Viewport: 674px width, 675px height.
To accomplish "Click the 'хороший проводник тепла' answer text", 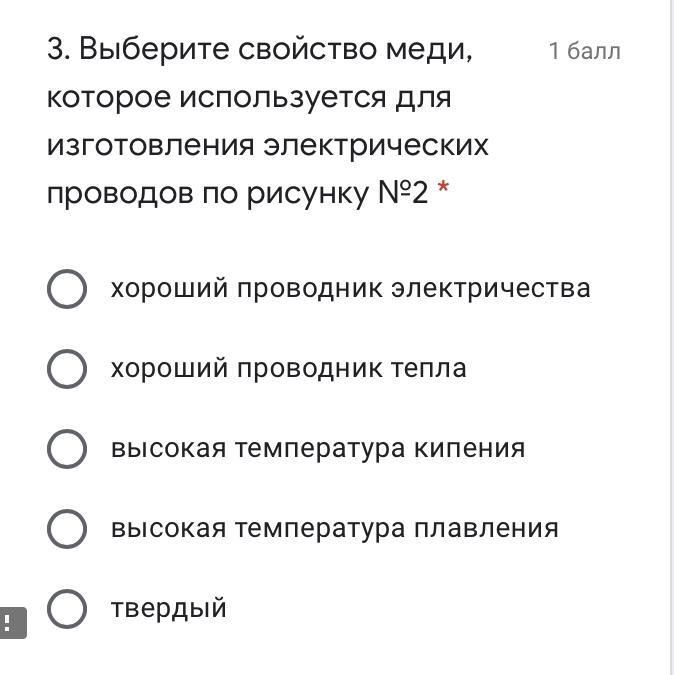I will point(288,369).
